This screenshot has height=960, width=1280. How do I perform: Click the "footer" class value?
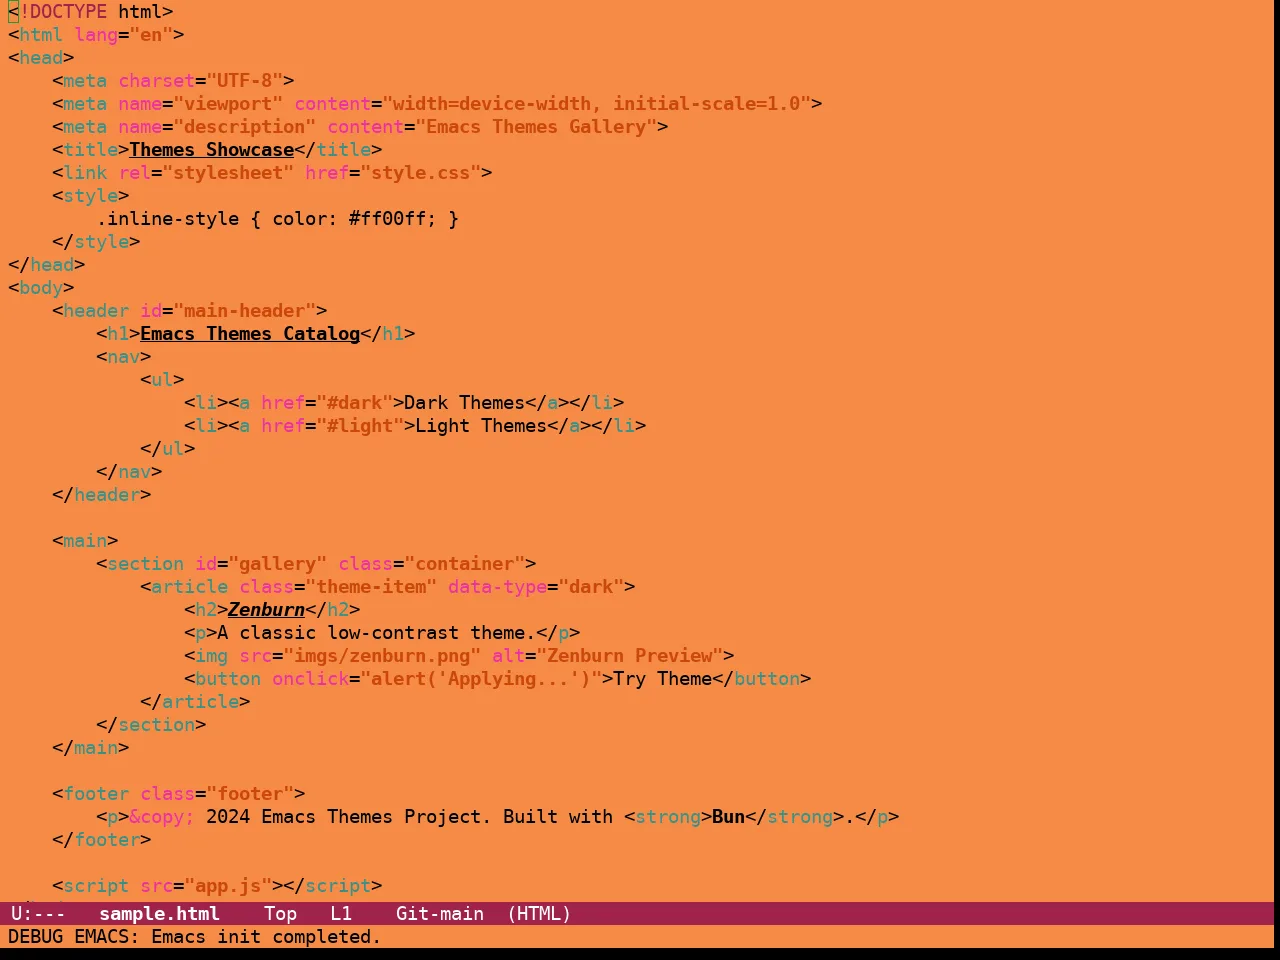[250, 794]
